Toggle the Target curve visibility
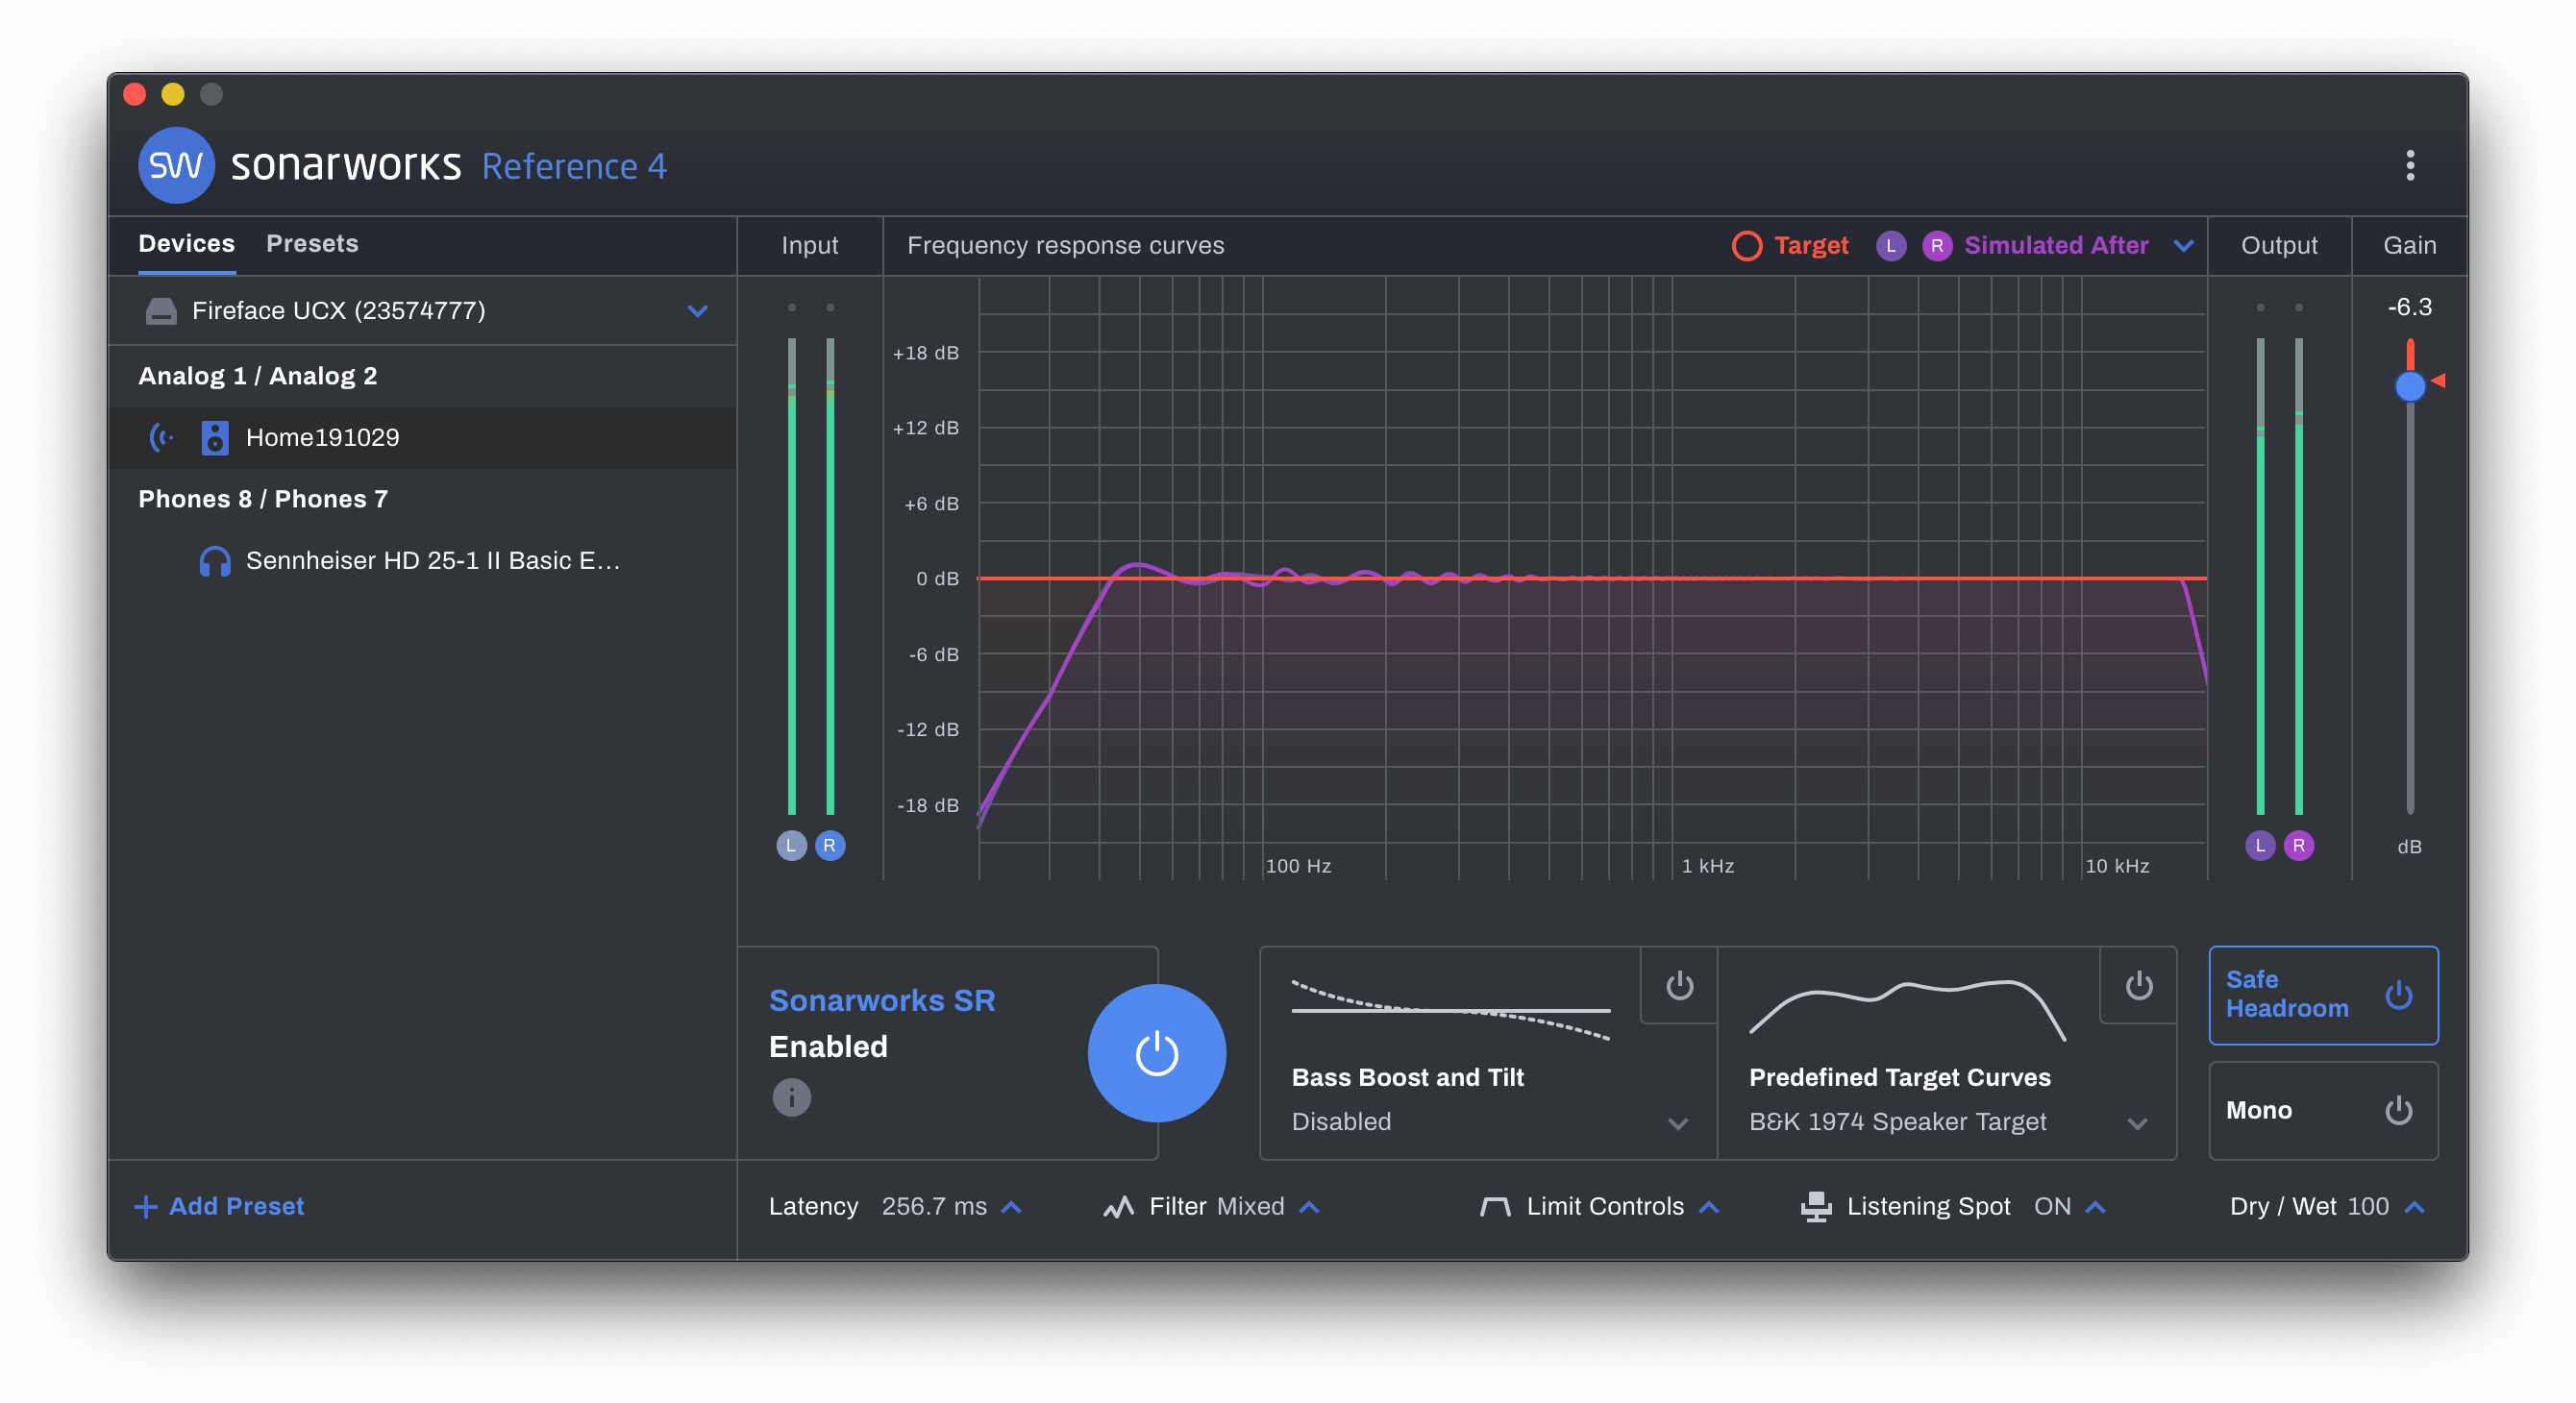This screenshot has height=1403, width=2576. 1789,245
